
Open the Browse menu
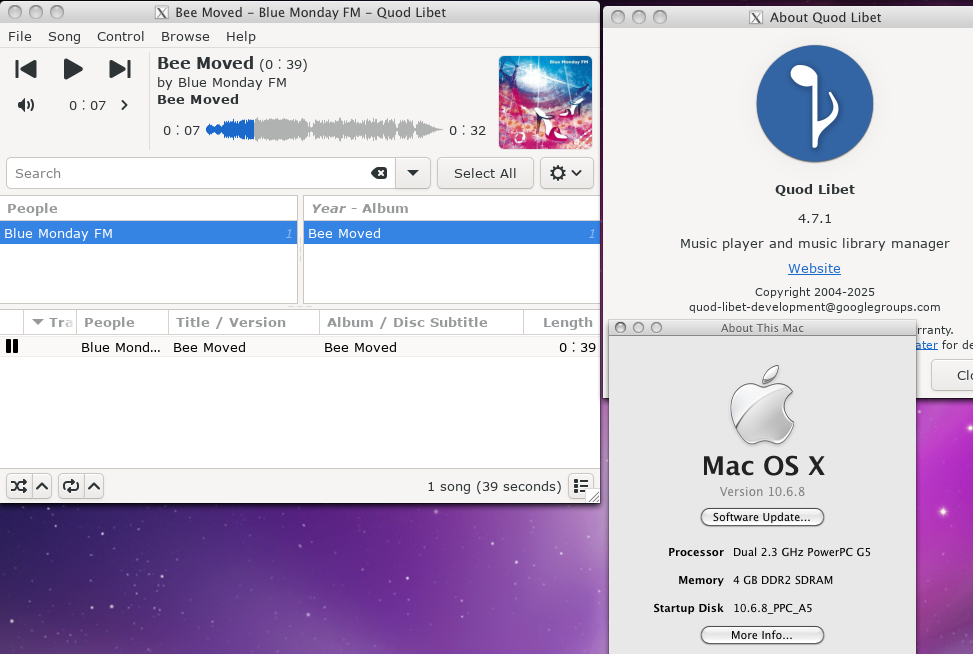(x=185, y=37)
